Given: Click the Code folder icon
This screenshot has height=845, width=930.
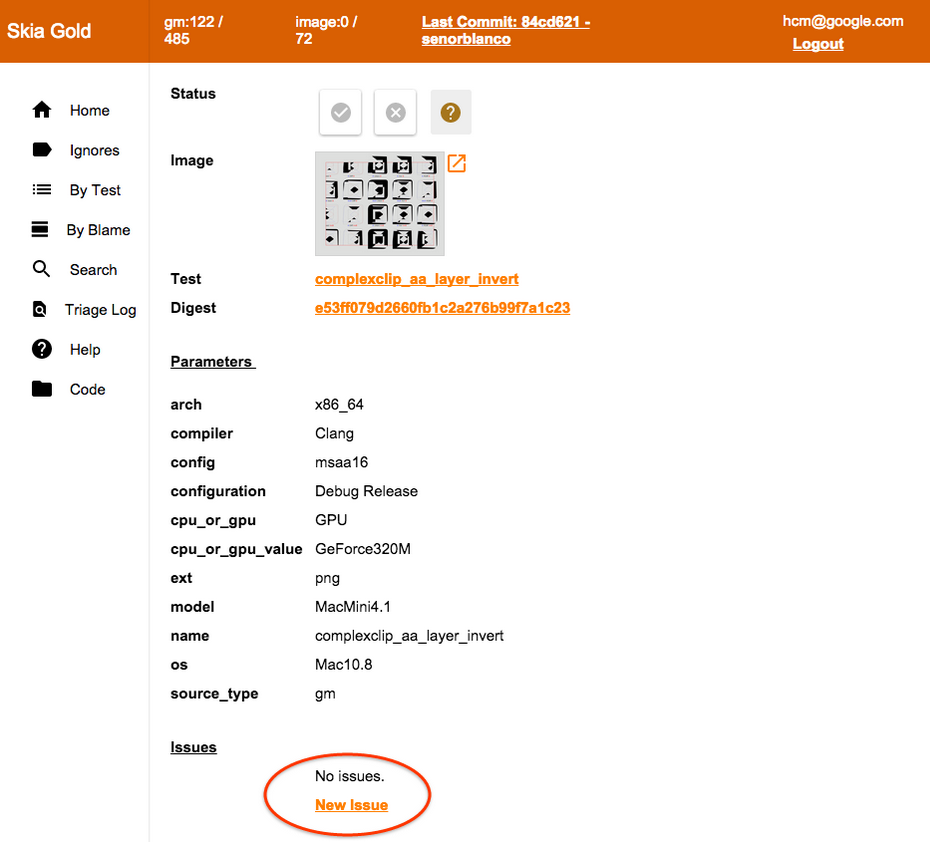Looking at the screenshot, I should [x=42, y=390].
